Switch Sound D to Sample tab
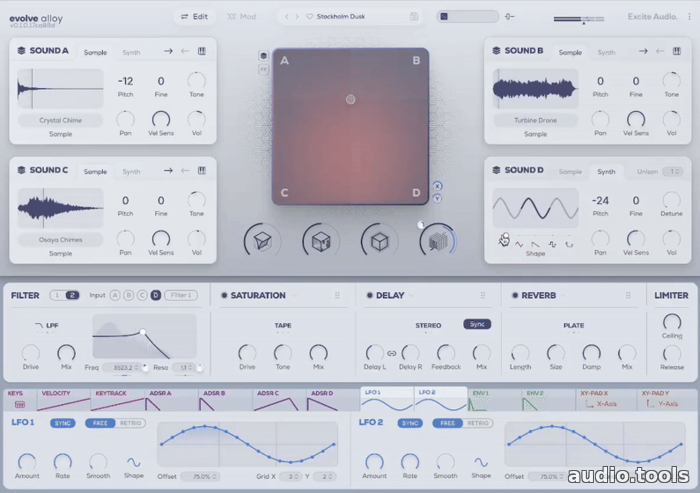The image size is (700, 493). (570, 171)
